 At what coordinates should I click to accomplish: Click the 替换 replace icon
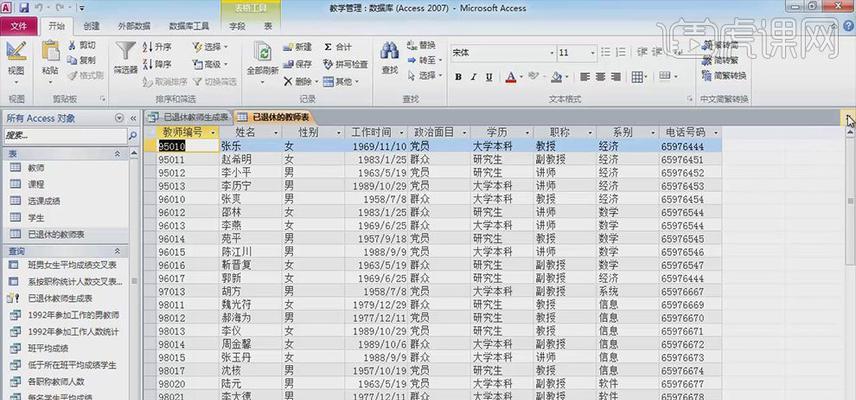(412, 45)
